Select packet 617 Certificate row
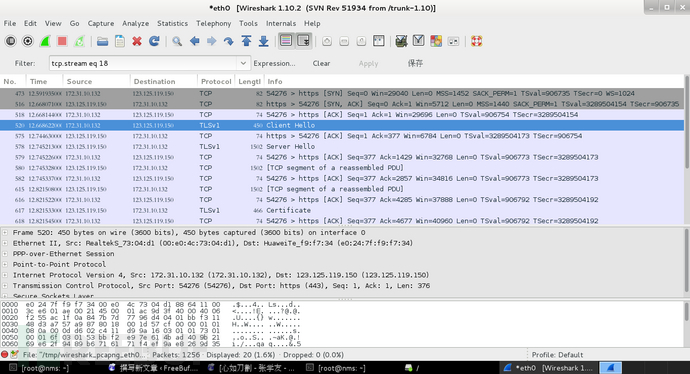This screenshot has width=690, height=374. 342,210
